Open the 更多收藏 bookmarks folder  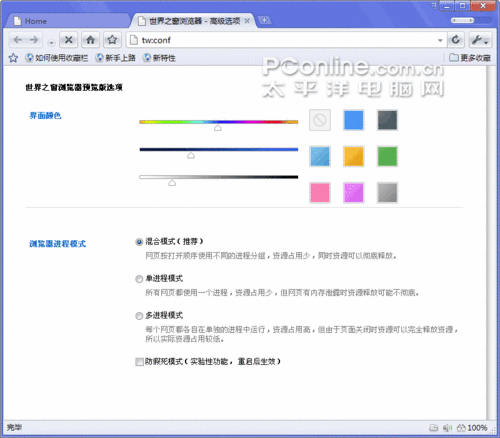pyautogui.click(x=470, y=58)
